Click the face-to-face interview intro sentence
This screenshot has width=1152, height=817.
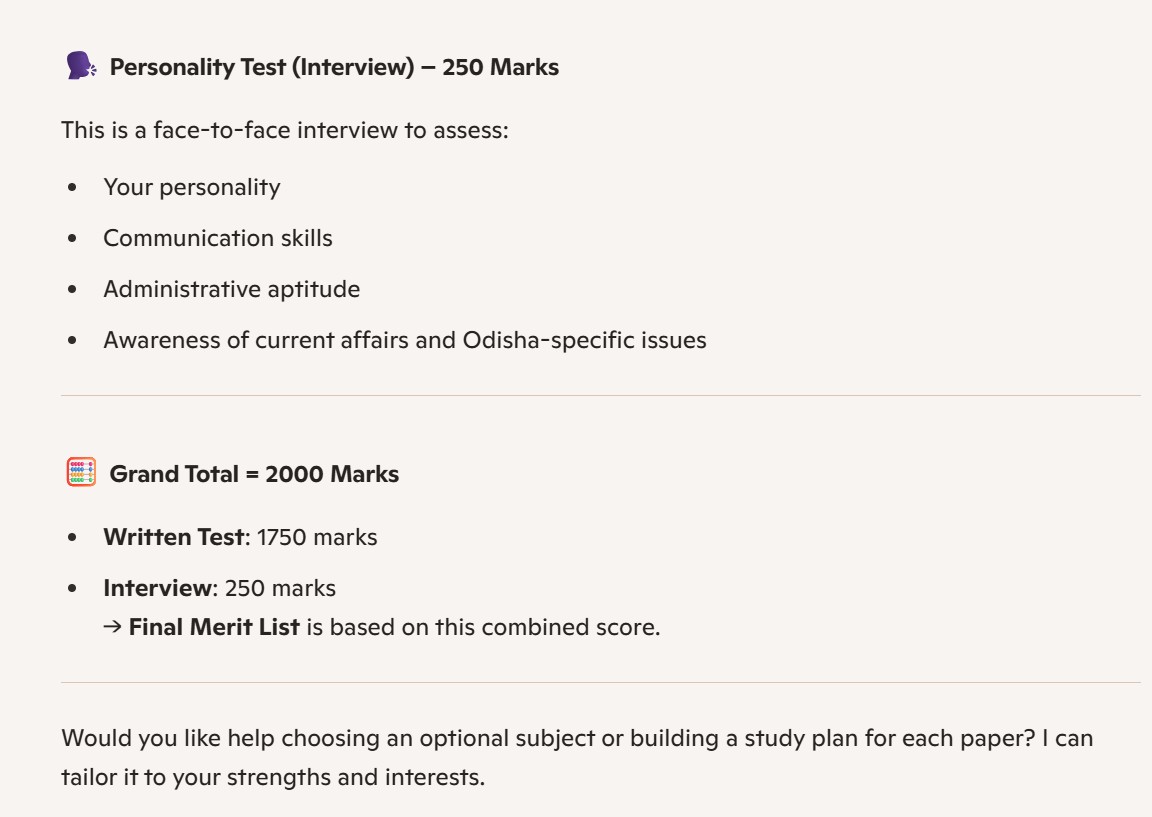click(285, 130)
